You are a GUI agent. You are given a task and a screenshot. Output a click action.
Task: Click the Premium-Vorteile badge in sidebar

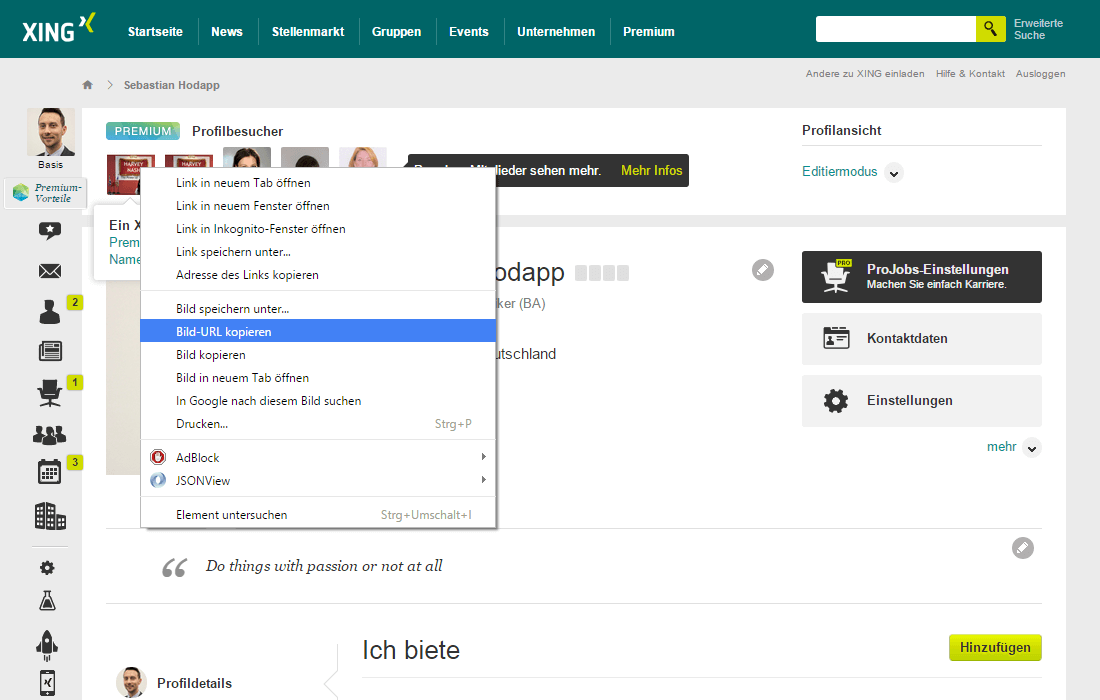click(46, 193)
